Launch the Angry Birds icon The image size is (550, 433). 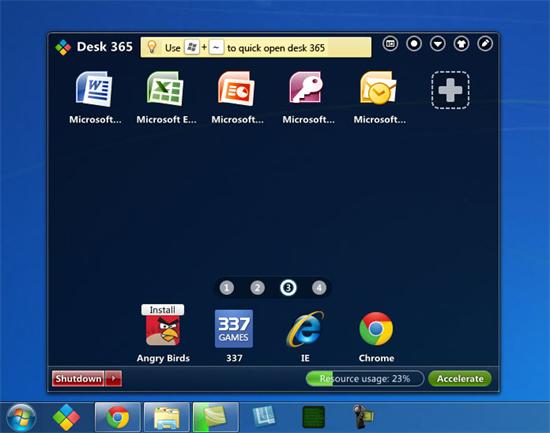point(163,330)
